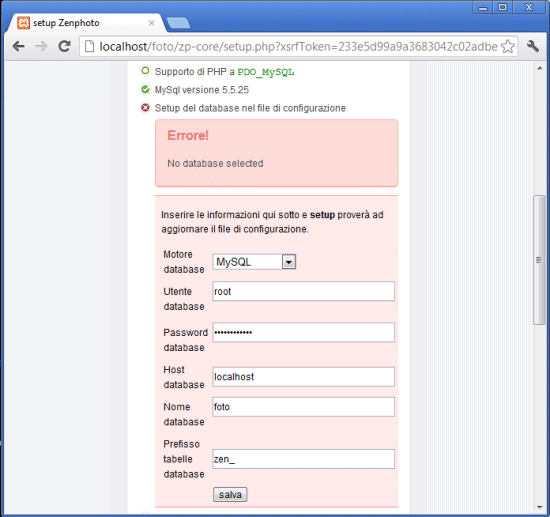Click the scrollbar down arrow
The width and height of the screenshot is (550, 517).
tap(539, 507)
